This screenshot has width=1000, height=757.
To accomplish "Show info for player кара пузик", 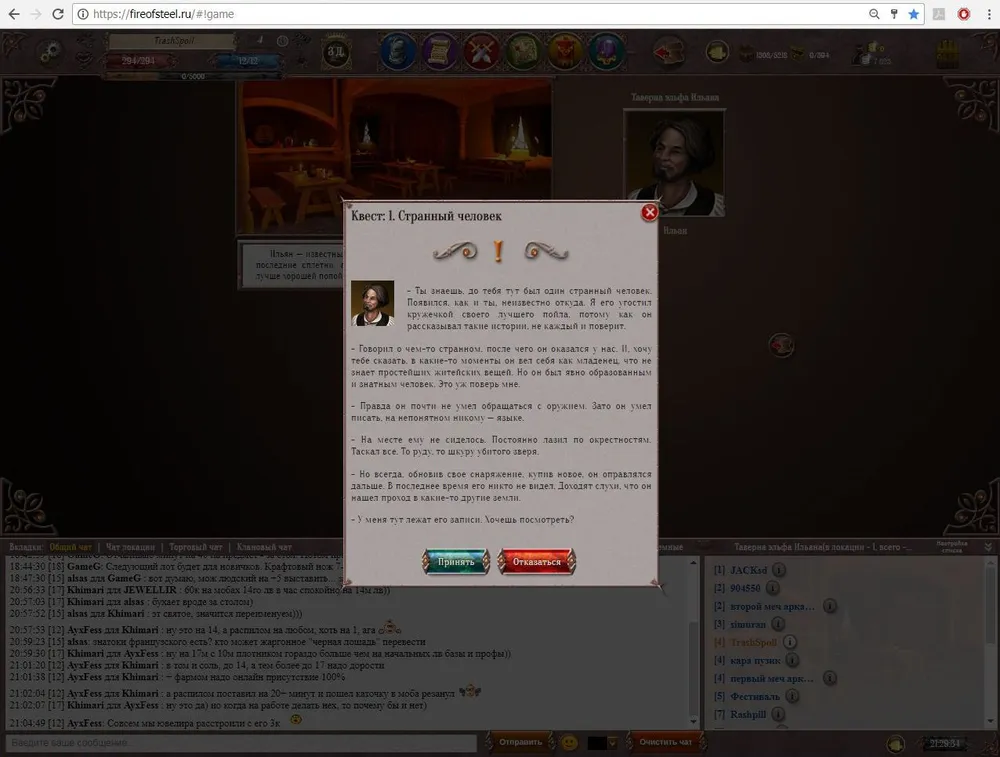I will tap(791, 660).
